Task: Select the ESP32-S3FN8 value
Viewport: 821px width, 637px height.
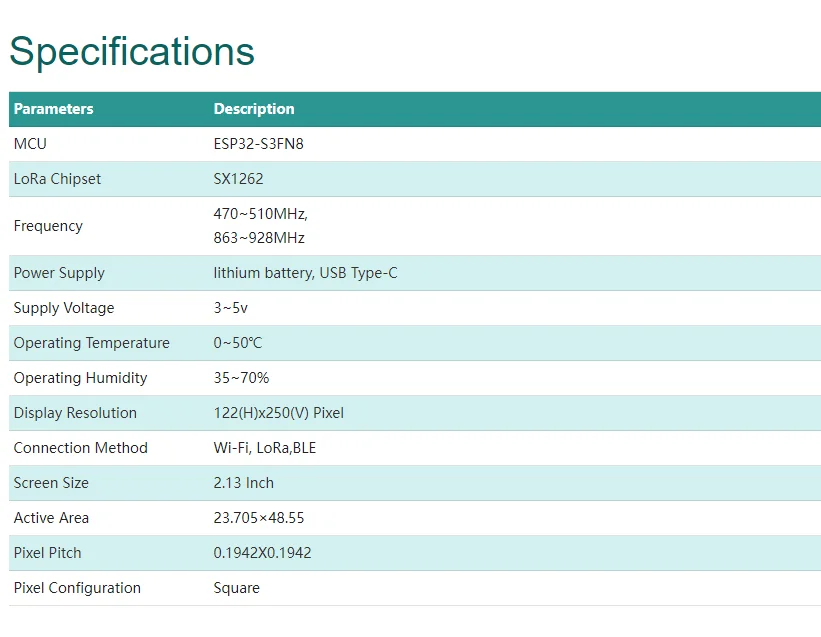Action: pyautogui.click(x=259, y=144)
